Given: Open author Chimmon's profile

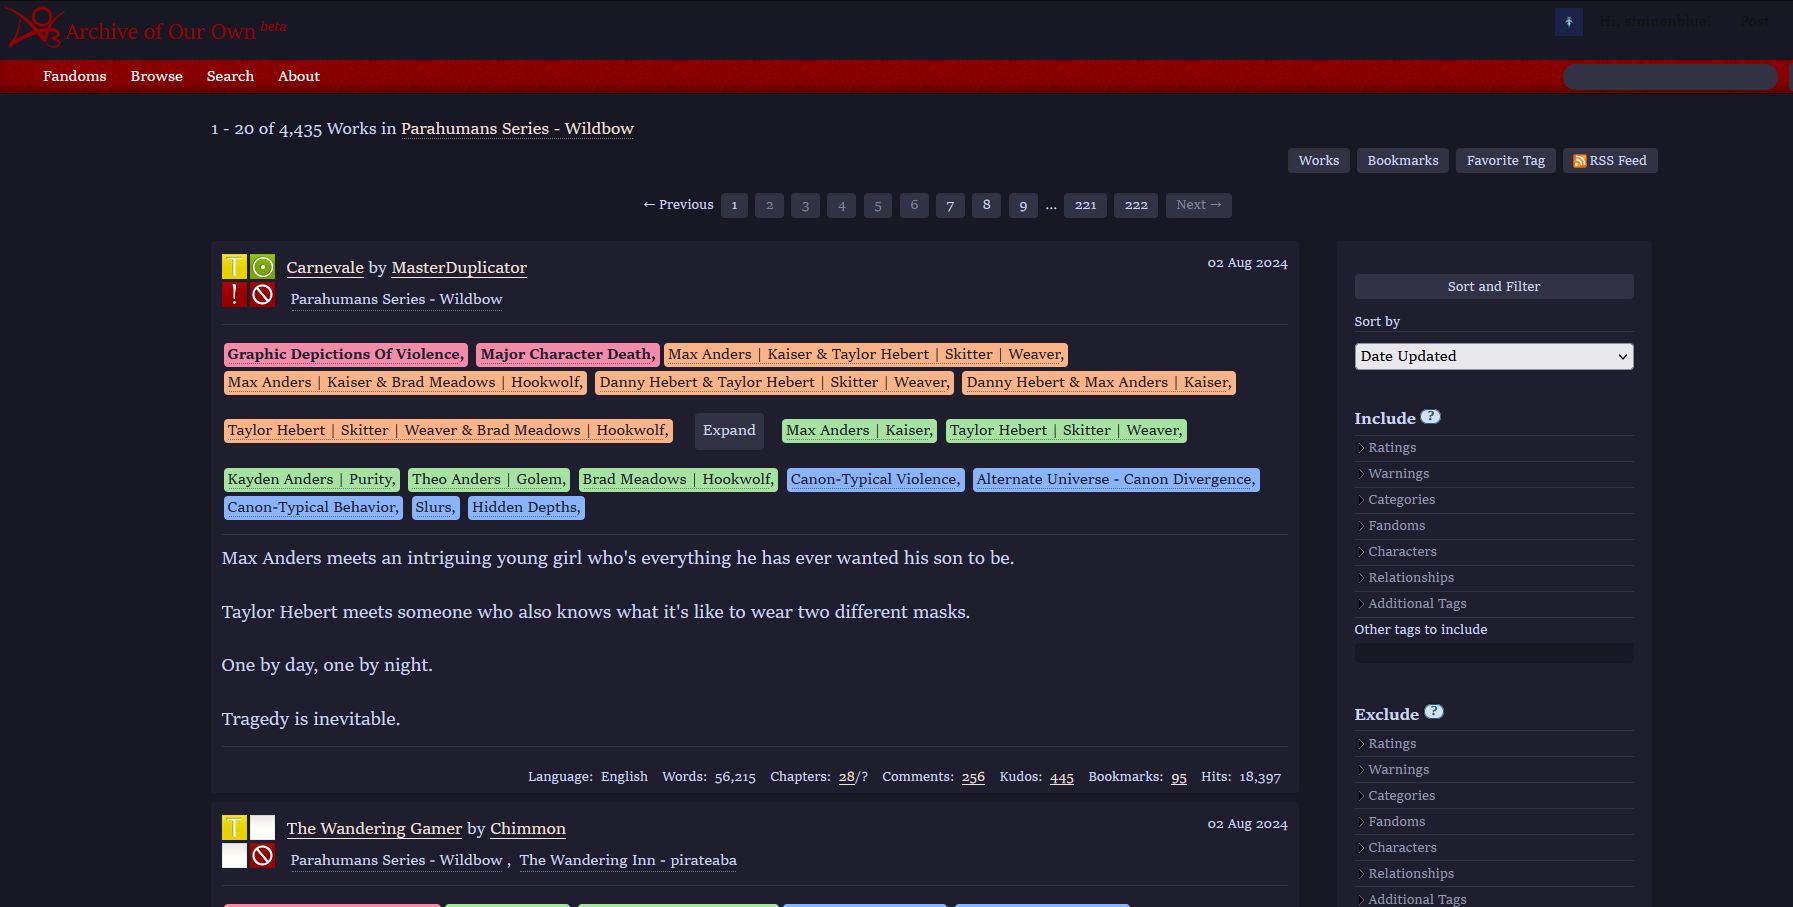Looking at the screenshot, I should (528, 829).
